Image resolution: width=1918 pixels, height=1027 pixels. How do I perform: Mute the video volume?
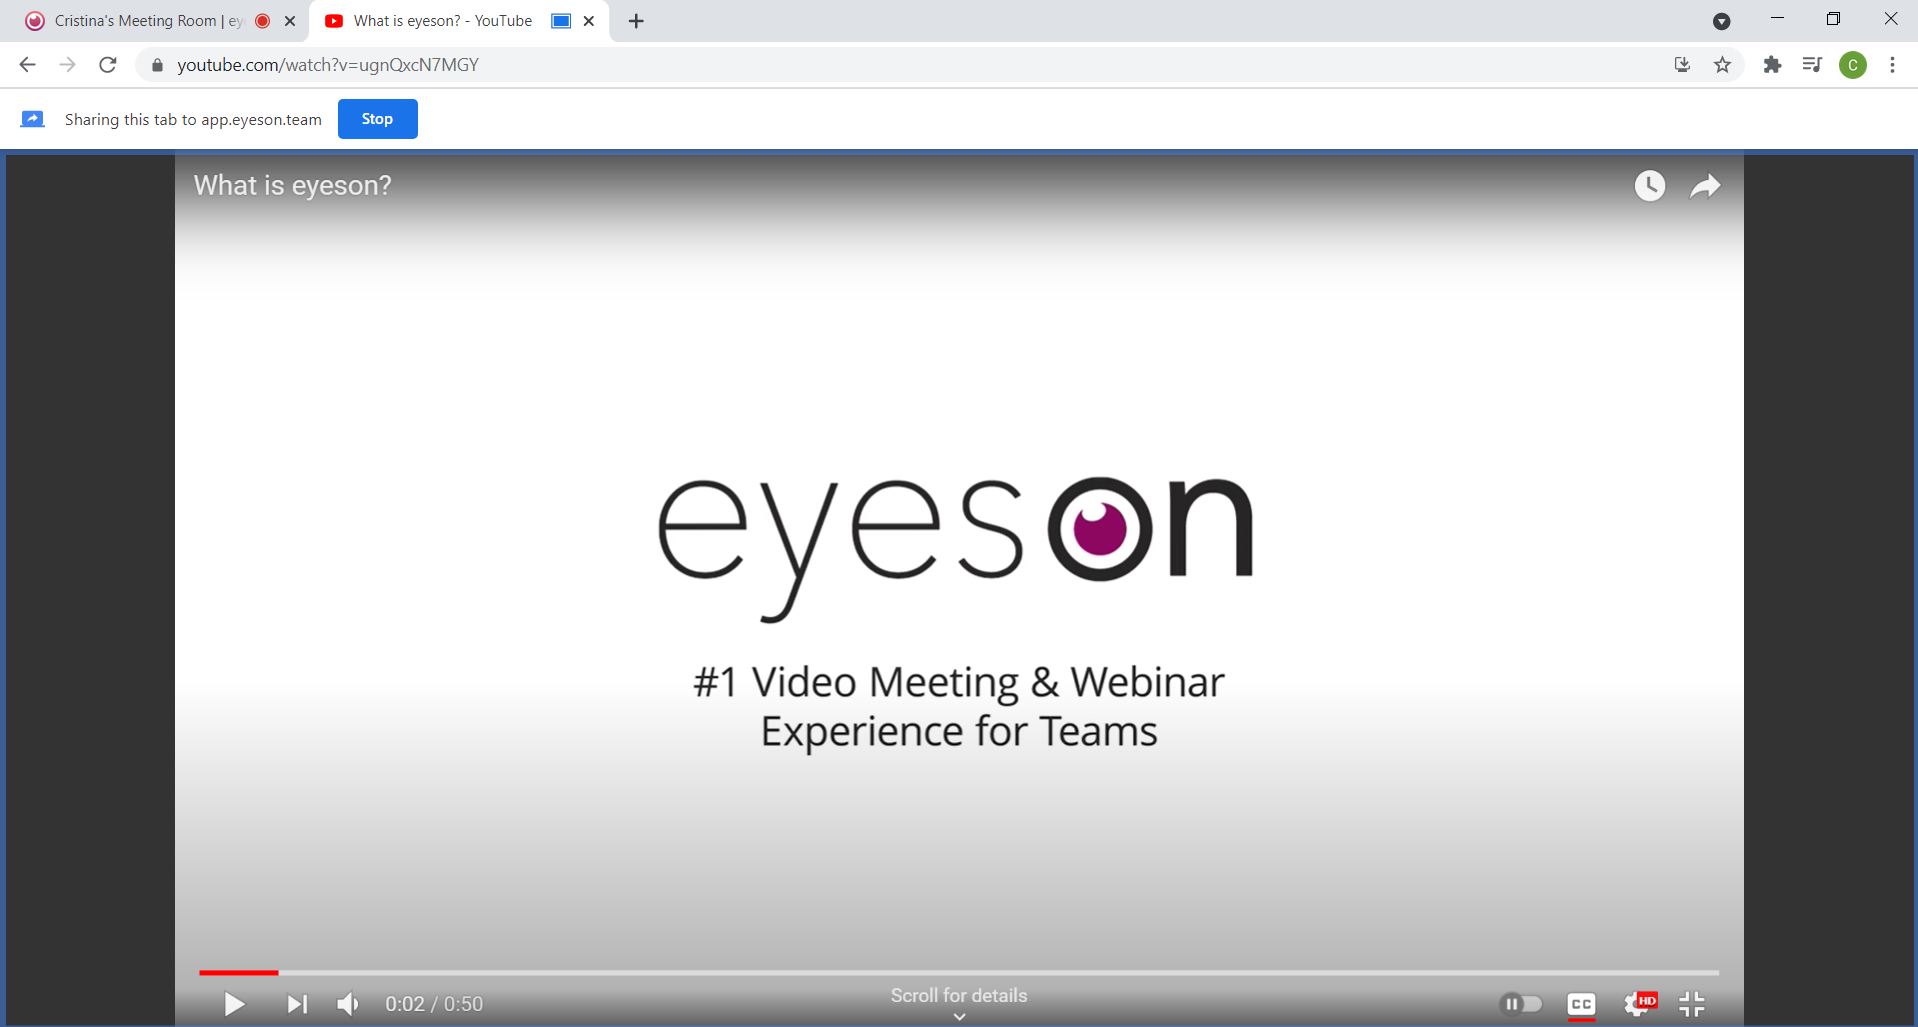tap(348, 1004)
